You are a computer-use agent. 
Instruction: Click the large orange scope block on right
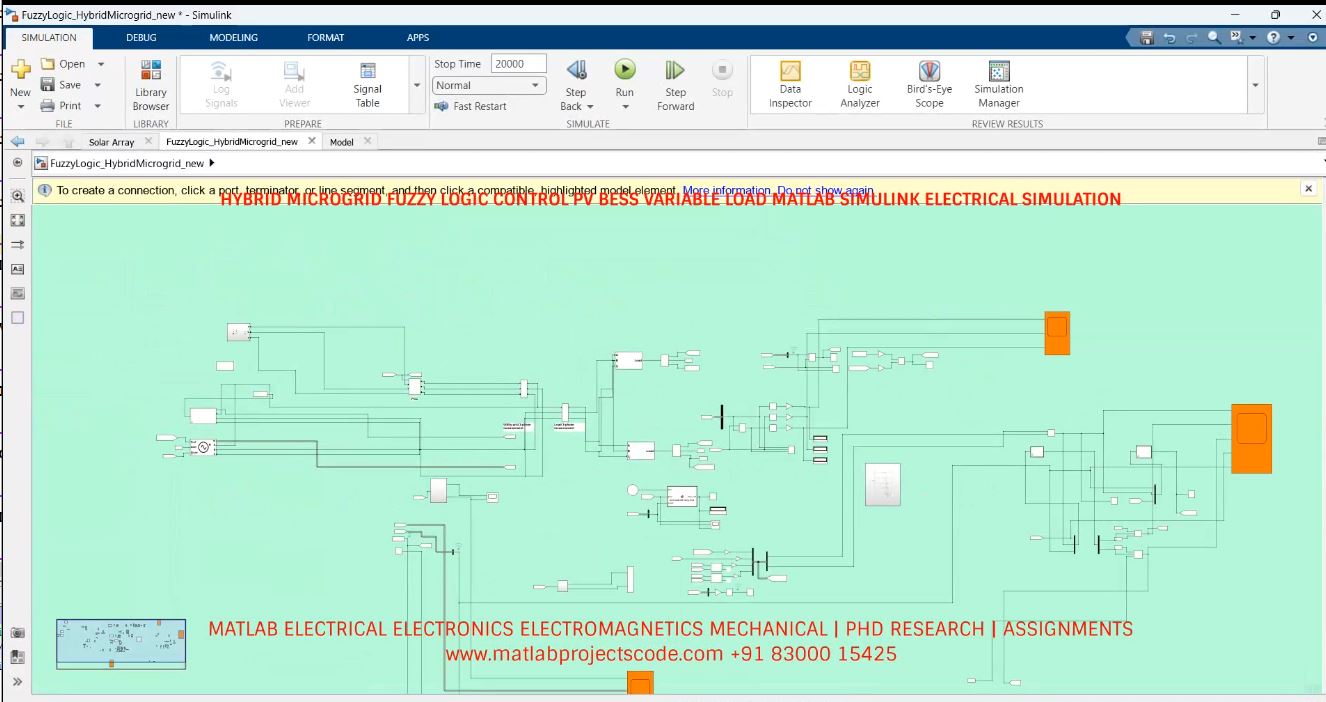click(1254, 437)
